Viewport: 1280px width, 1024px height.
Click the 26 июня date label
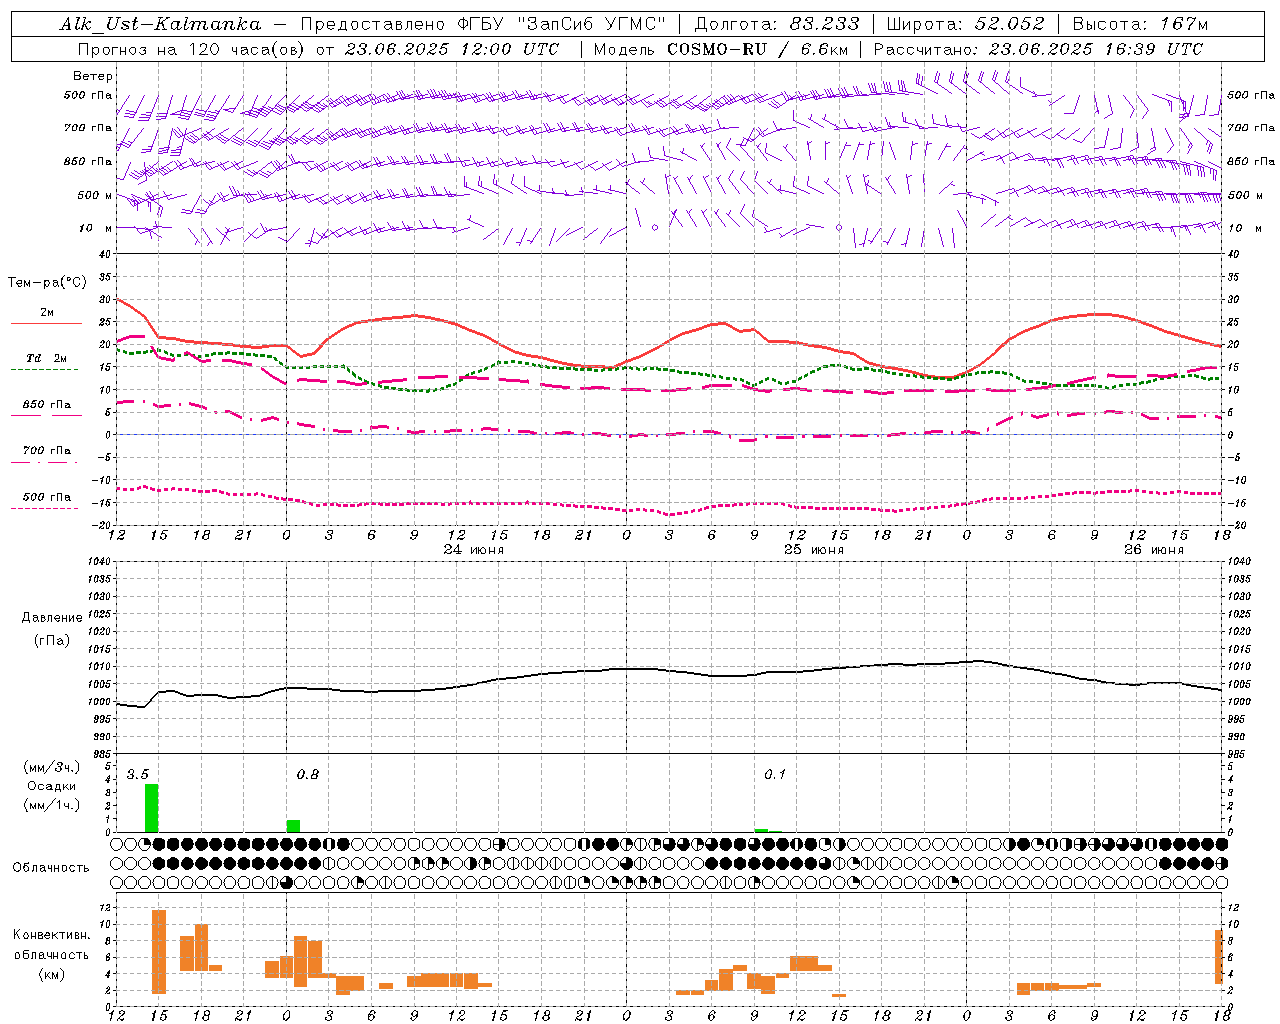1154,549
